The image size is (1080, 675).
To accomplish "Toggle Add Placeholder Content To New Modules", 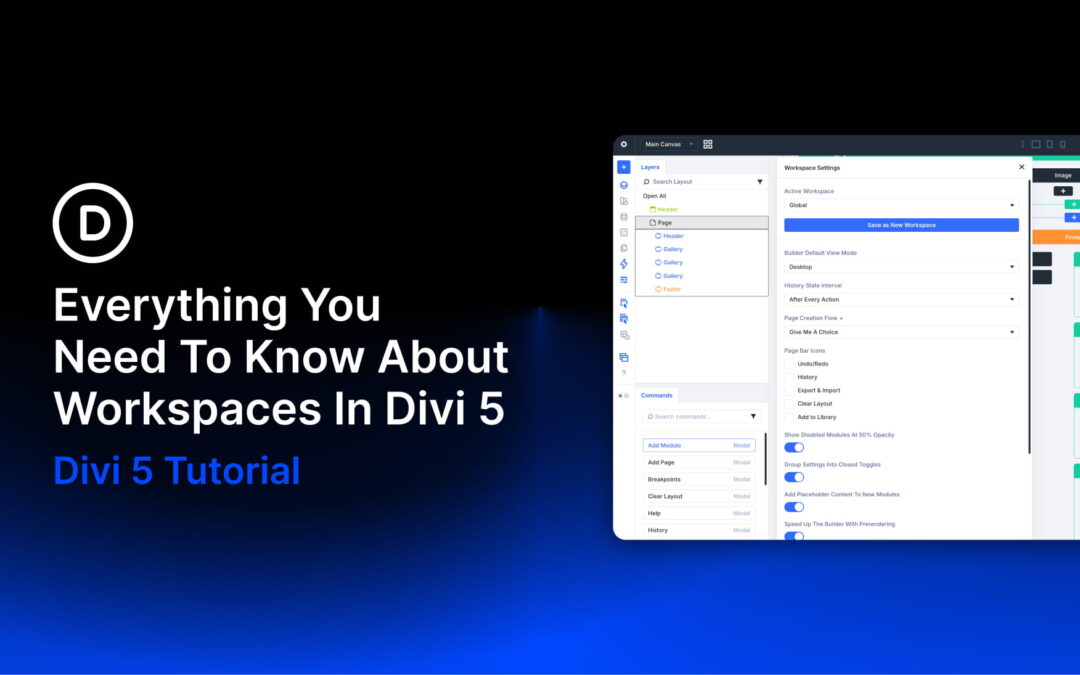I will 794,507.
